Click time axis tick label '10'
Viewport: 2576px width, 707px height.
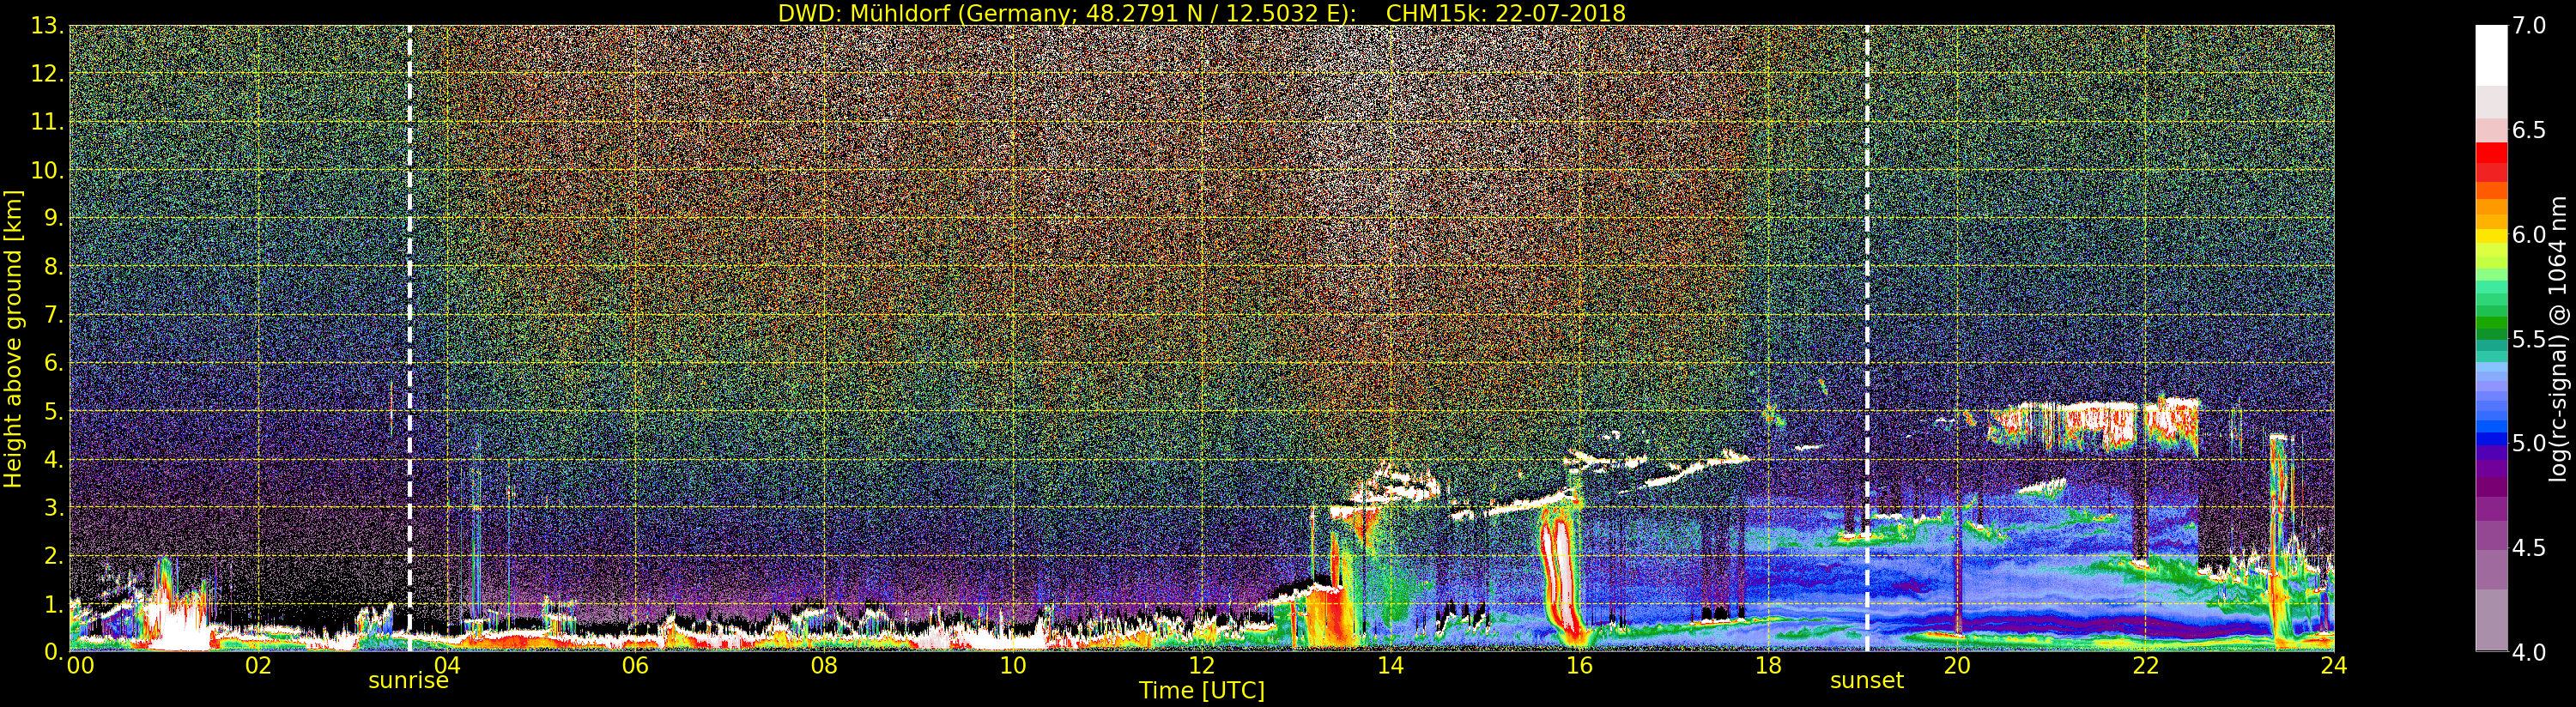point(1013,665)
